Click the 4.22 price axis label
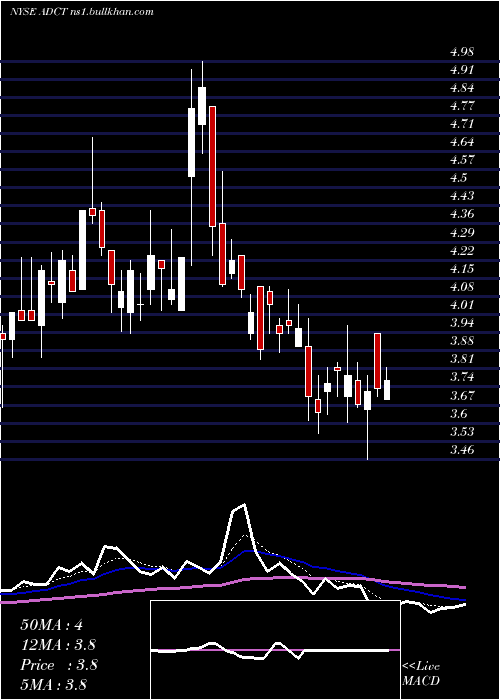Image resolution: width=500 pixels, height=700 pixels. (x=461, y=250)
